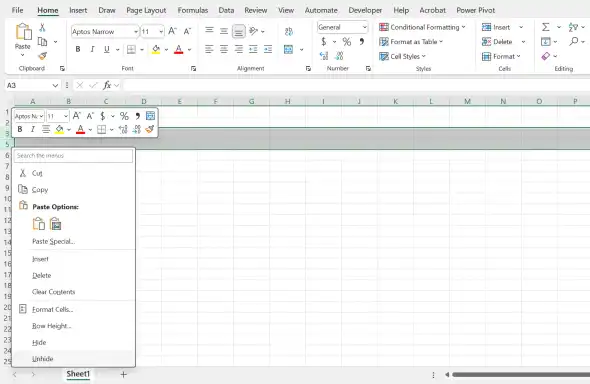Open ribbon Font Color dropdown arrow
590x384 pixels.
click(x=189, y=50)
